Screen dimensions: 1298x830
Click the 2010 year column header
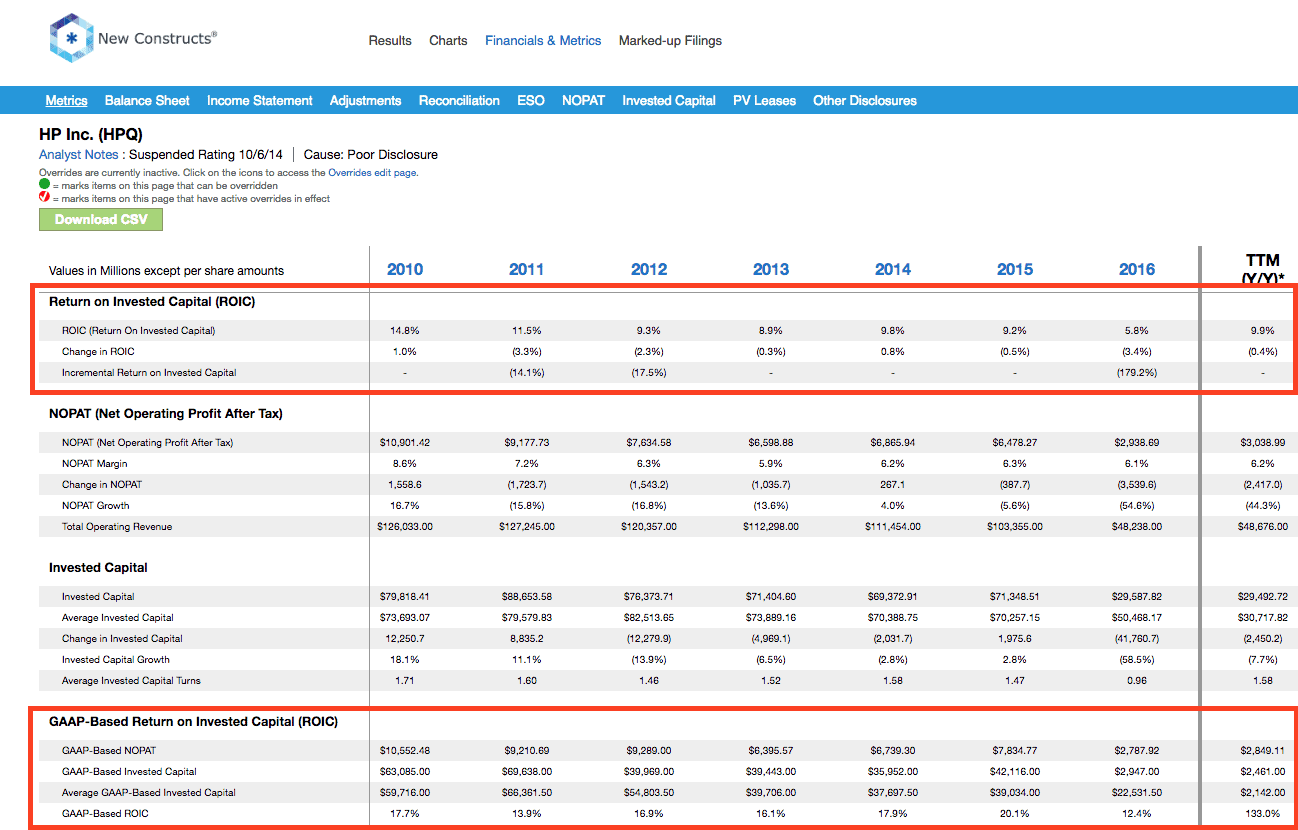point(405,269)
